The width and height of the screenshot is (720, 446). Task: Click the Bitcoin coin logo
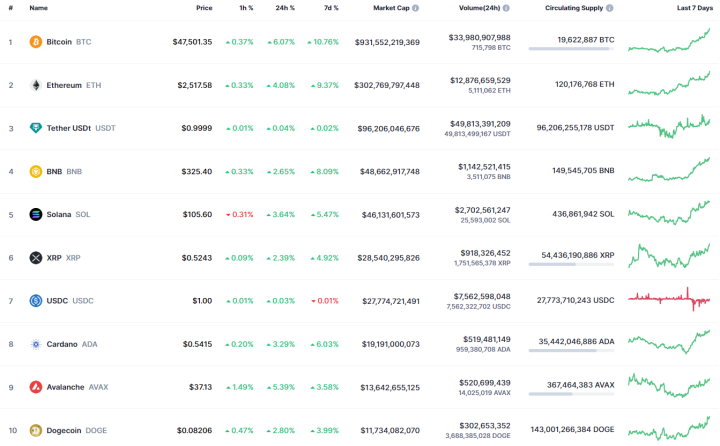click(x=36, y=42)
